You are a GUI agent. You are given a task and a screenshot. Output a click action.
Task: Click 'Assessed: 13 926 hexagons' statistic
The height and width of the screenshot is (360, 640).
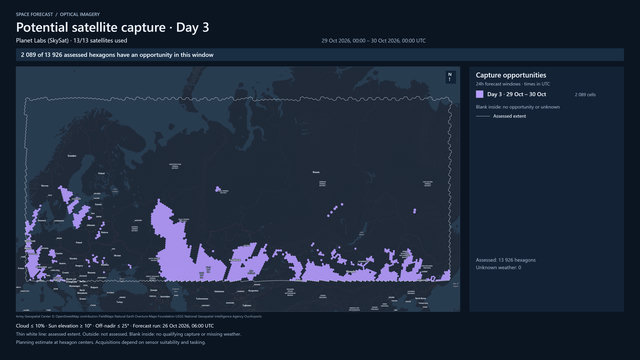(506, 260)
